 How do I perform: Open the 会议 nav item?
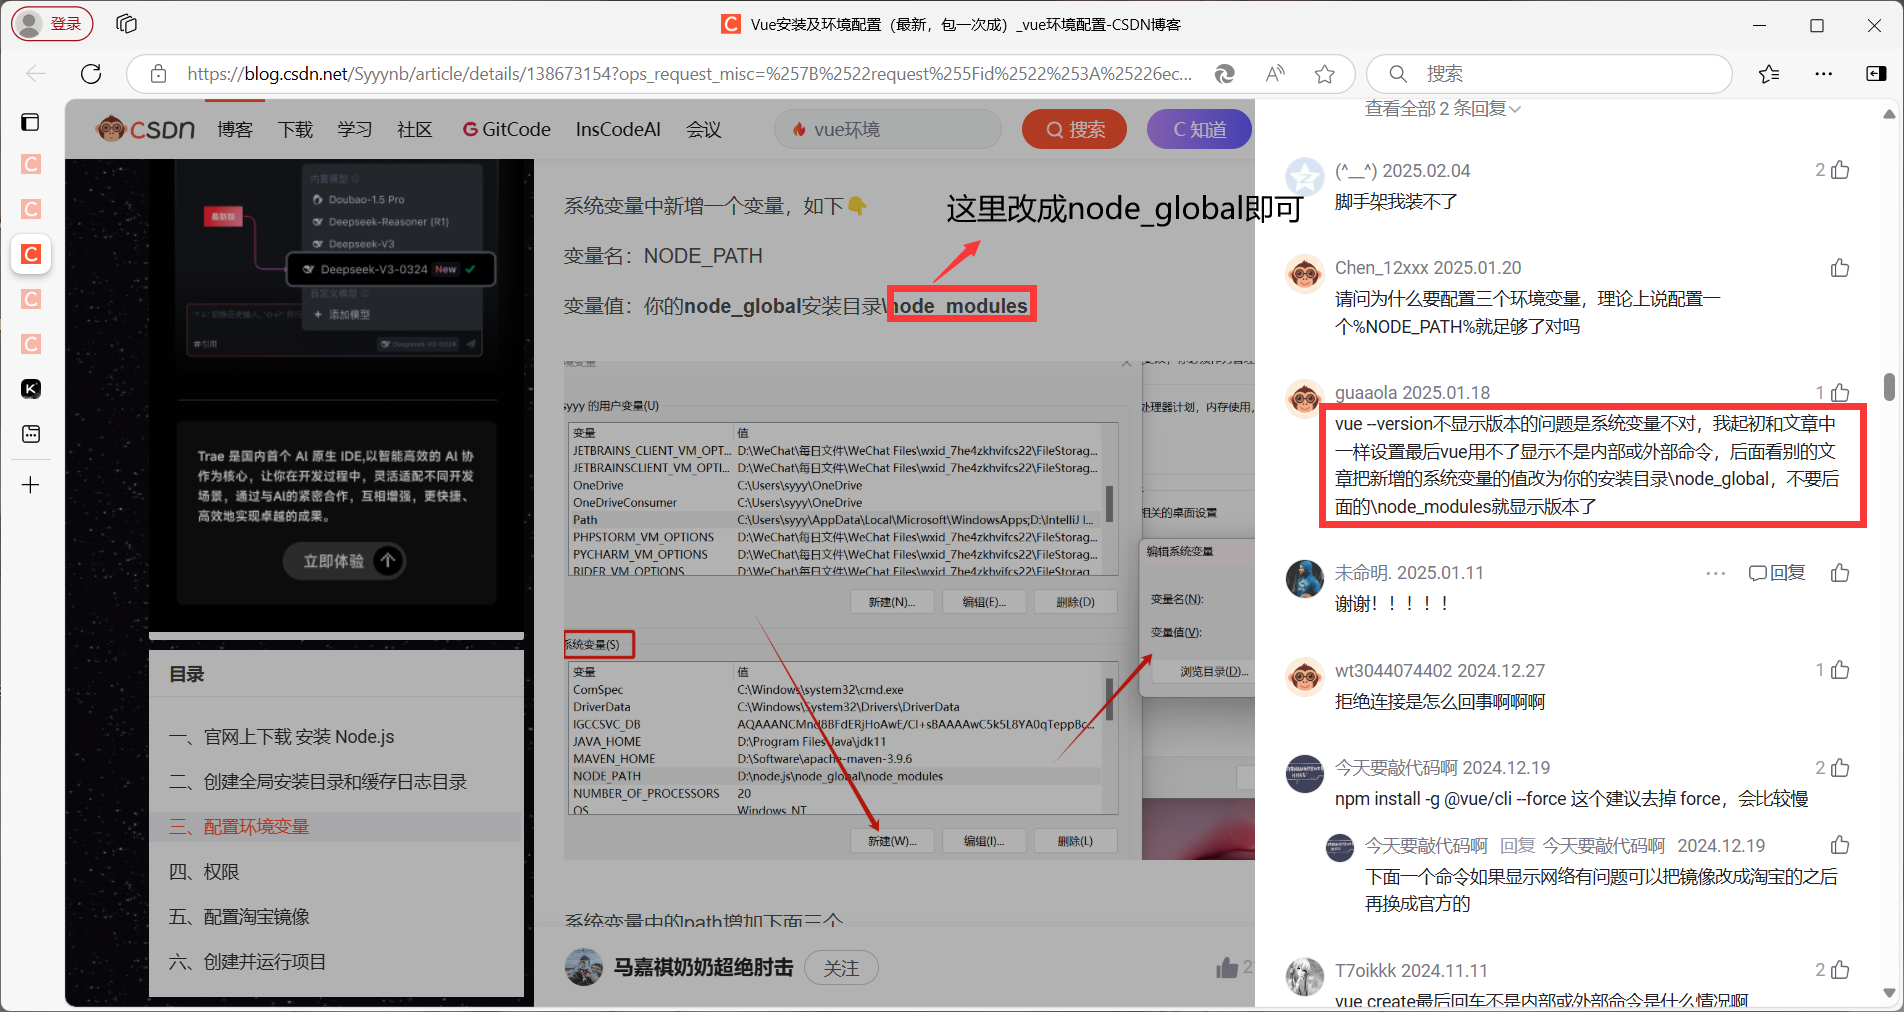point(704,129)
